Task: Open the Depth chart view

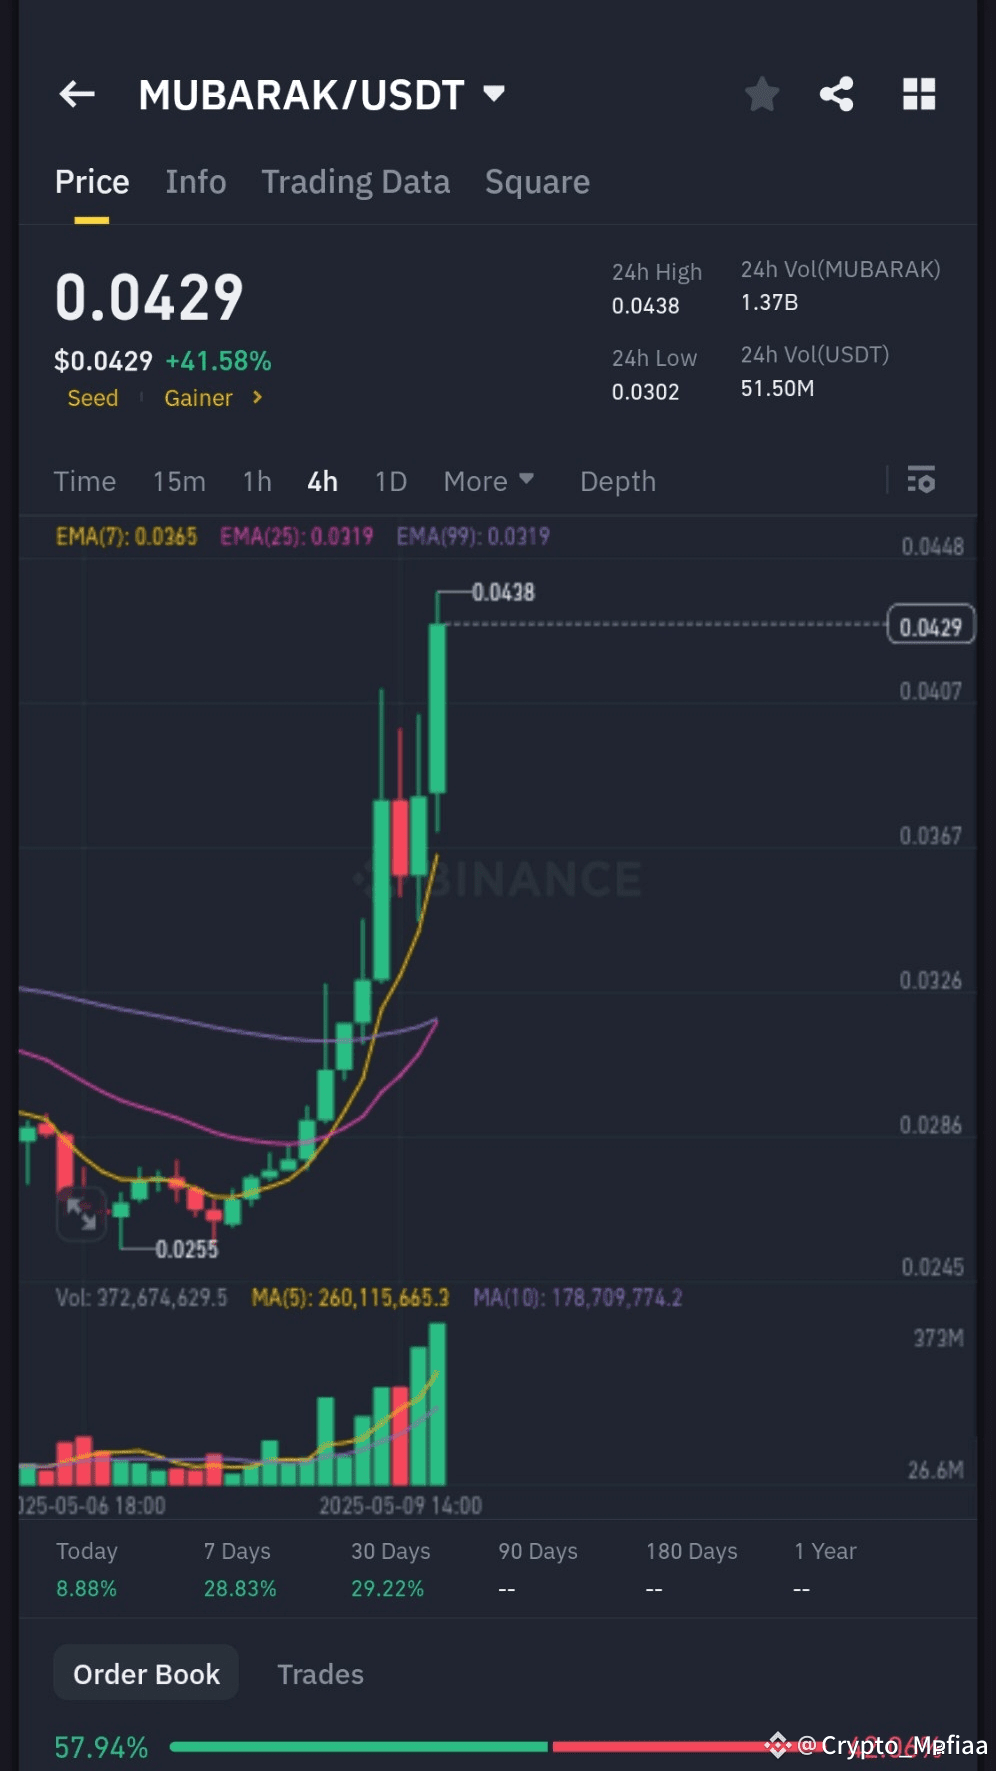Action: 617,482
